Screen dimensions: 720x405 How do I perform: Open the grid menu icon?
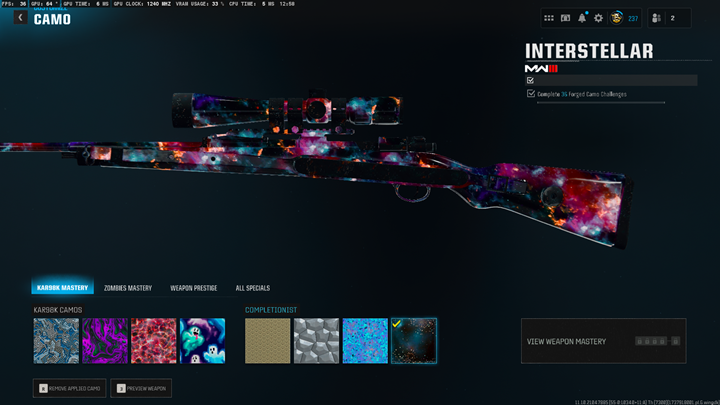(549, 18)
